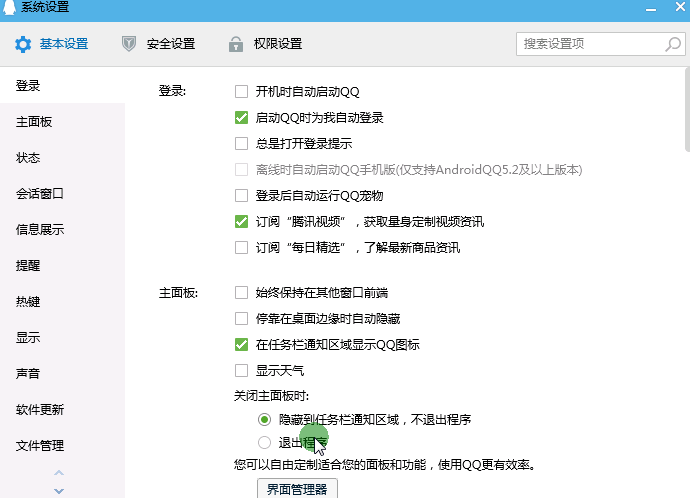This screenshot has height=498, width=690.
Task: Open 软件更新 settings in sidebar
Action: [x=62, y=410]
